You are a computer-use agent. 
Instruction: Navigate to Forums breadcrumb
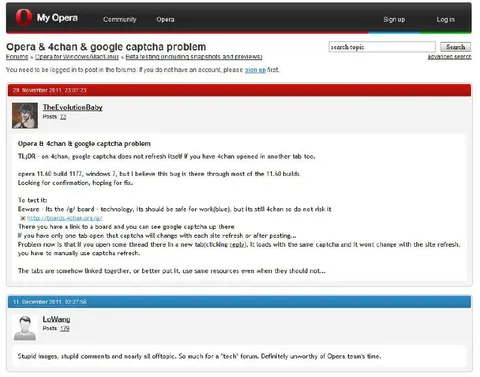coord(17,57)
